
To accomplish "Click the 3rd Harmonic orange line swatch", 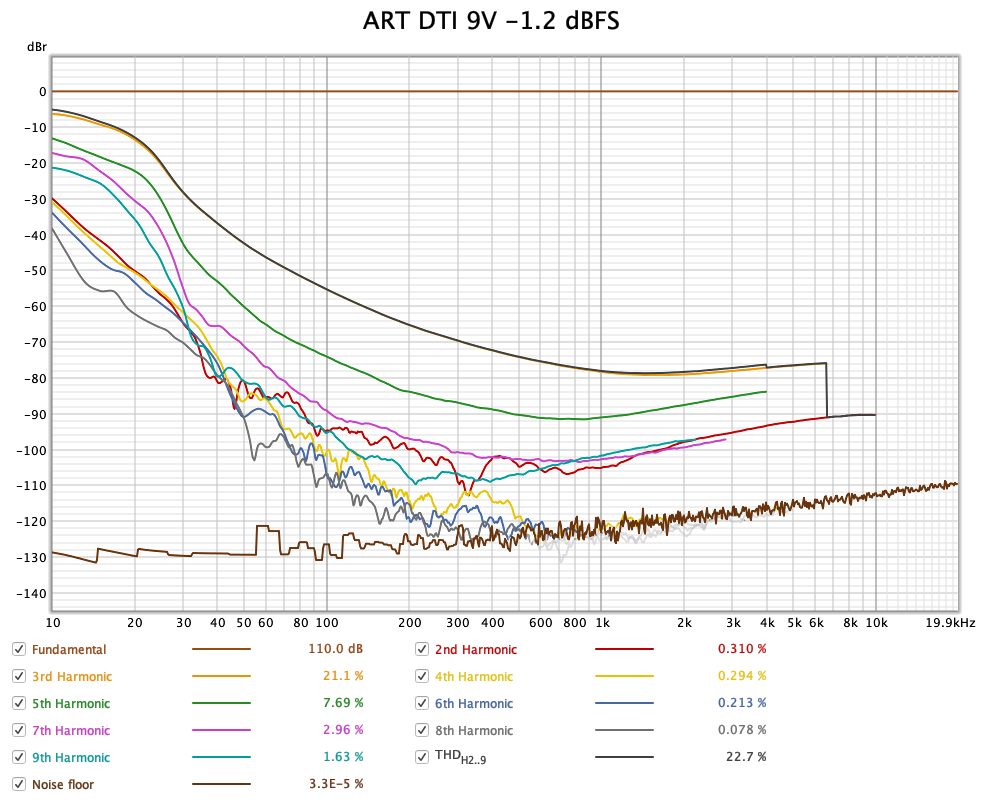I will (222, 676).
